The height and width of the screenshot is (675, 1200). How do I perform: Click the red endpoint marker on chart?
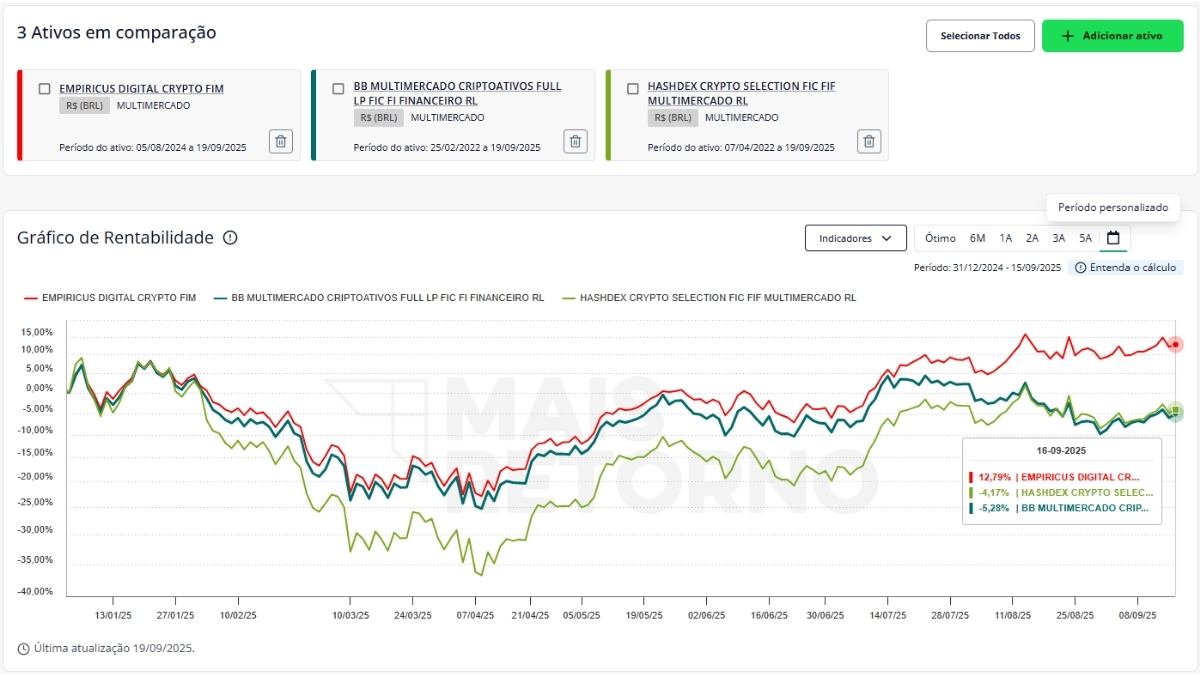[x=1176, y=345]
